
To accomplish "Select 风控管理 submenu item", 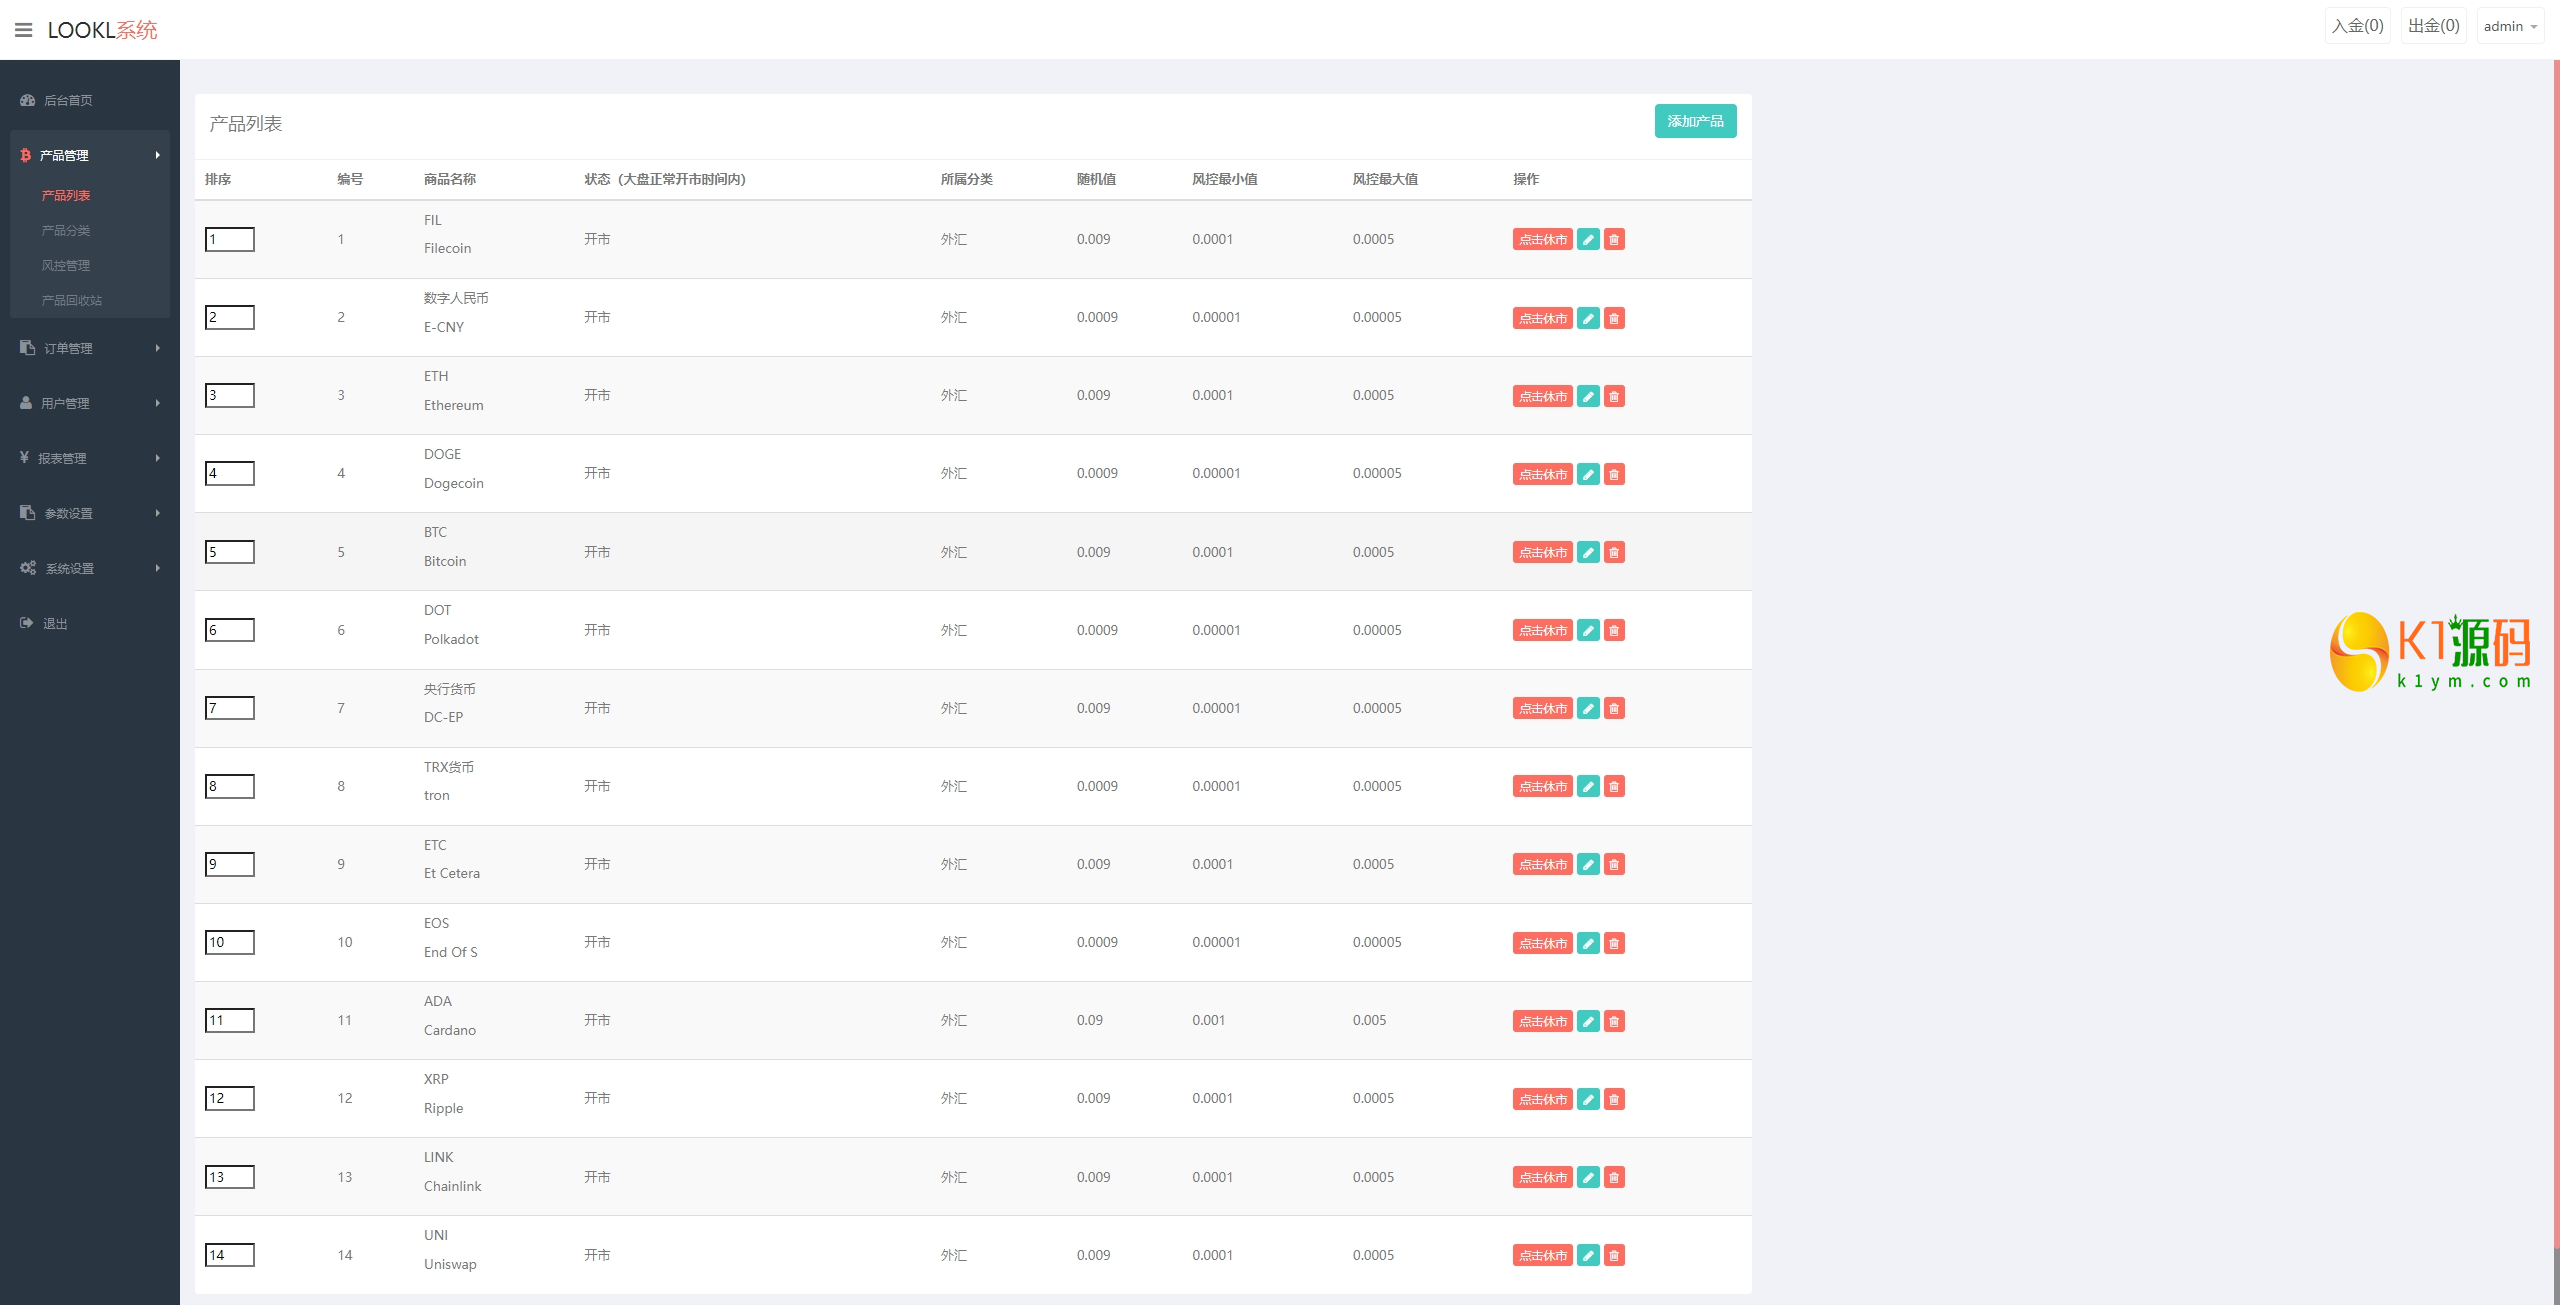I will (66, 265).
